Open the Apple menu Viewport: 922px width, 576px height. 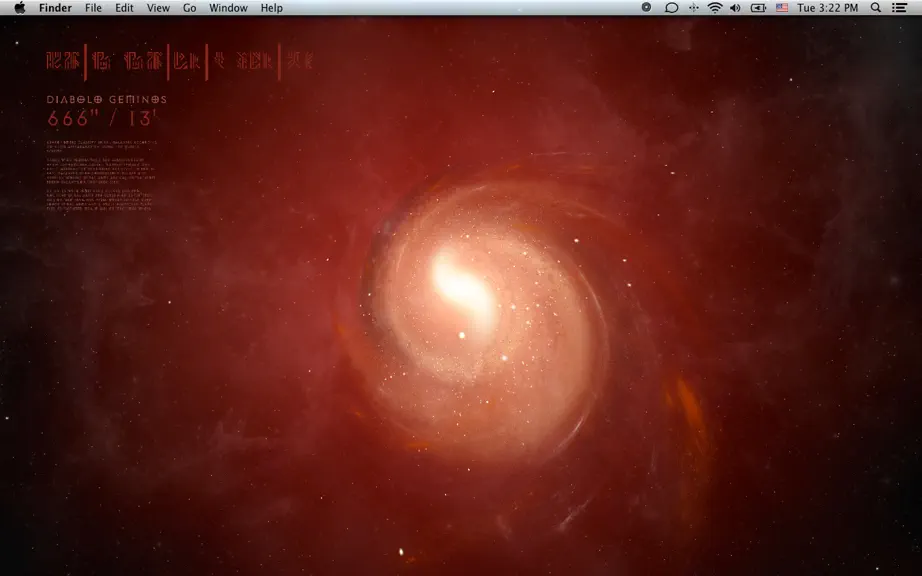click(20, 8)
